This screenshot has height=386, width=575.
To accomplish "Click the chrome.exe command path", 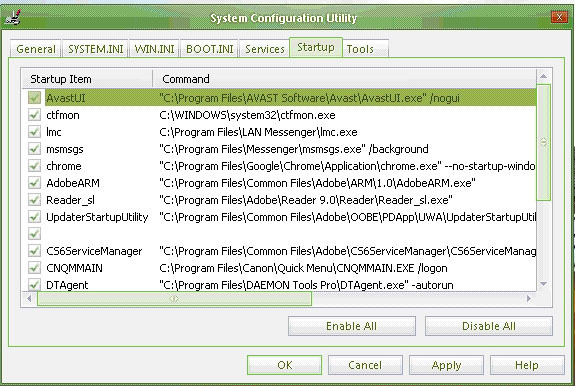I will click(347, 166).
